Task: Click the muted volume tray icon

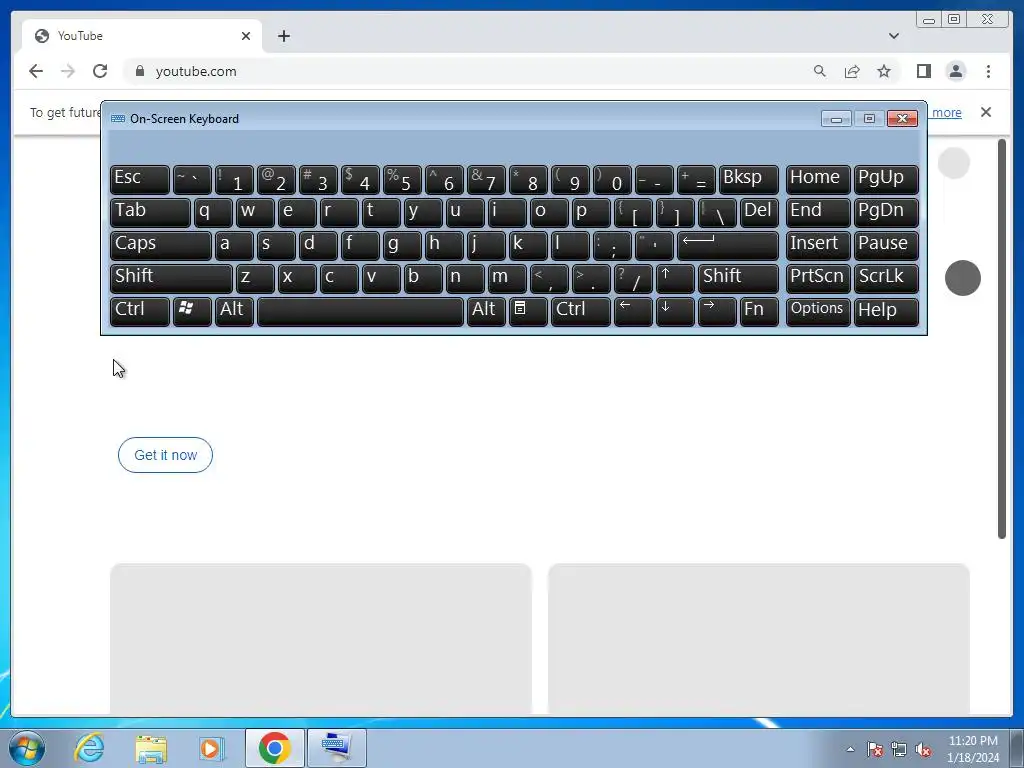Action: (923, 749)
